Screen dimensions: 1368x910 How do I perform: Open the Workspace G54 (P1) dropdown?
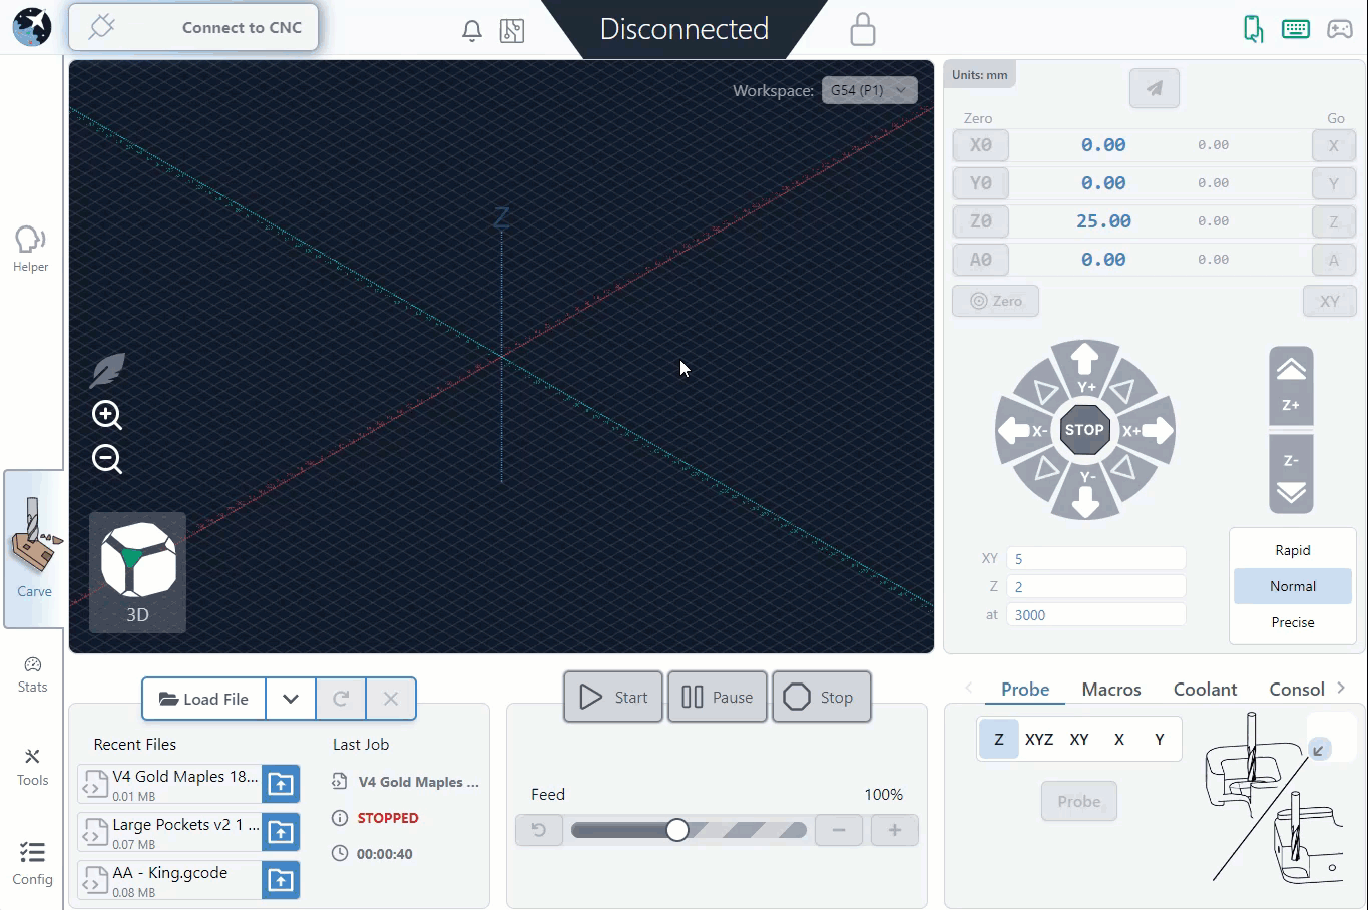pos(869,90)
